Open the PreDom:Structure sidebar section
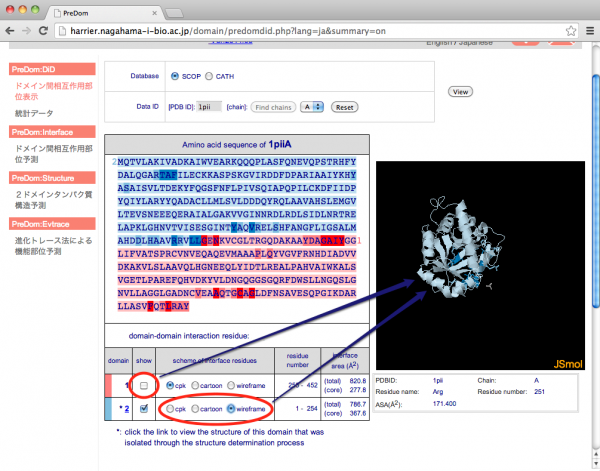Viewport: 600px width, 471px height. point(50,177)
